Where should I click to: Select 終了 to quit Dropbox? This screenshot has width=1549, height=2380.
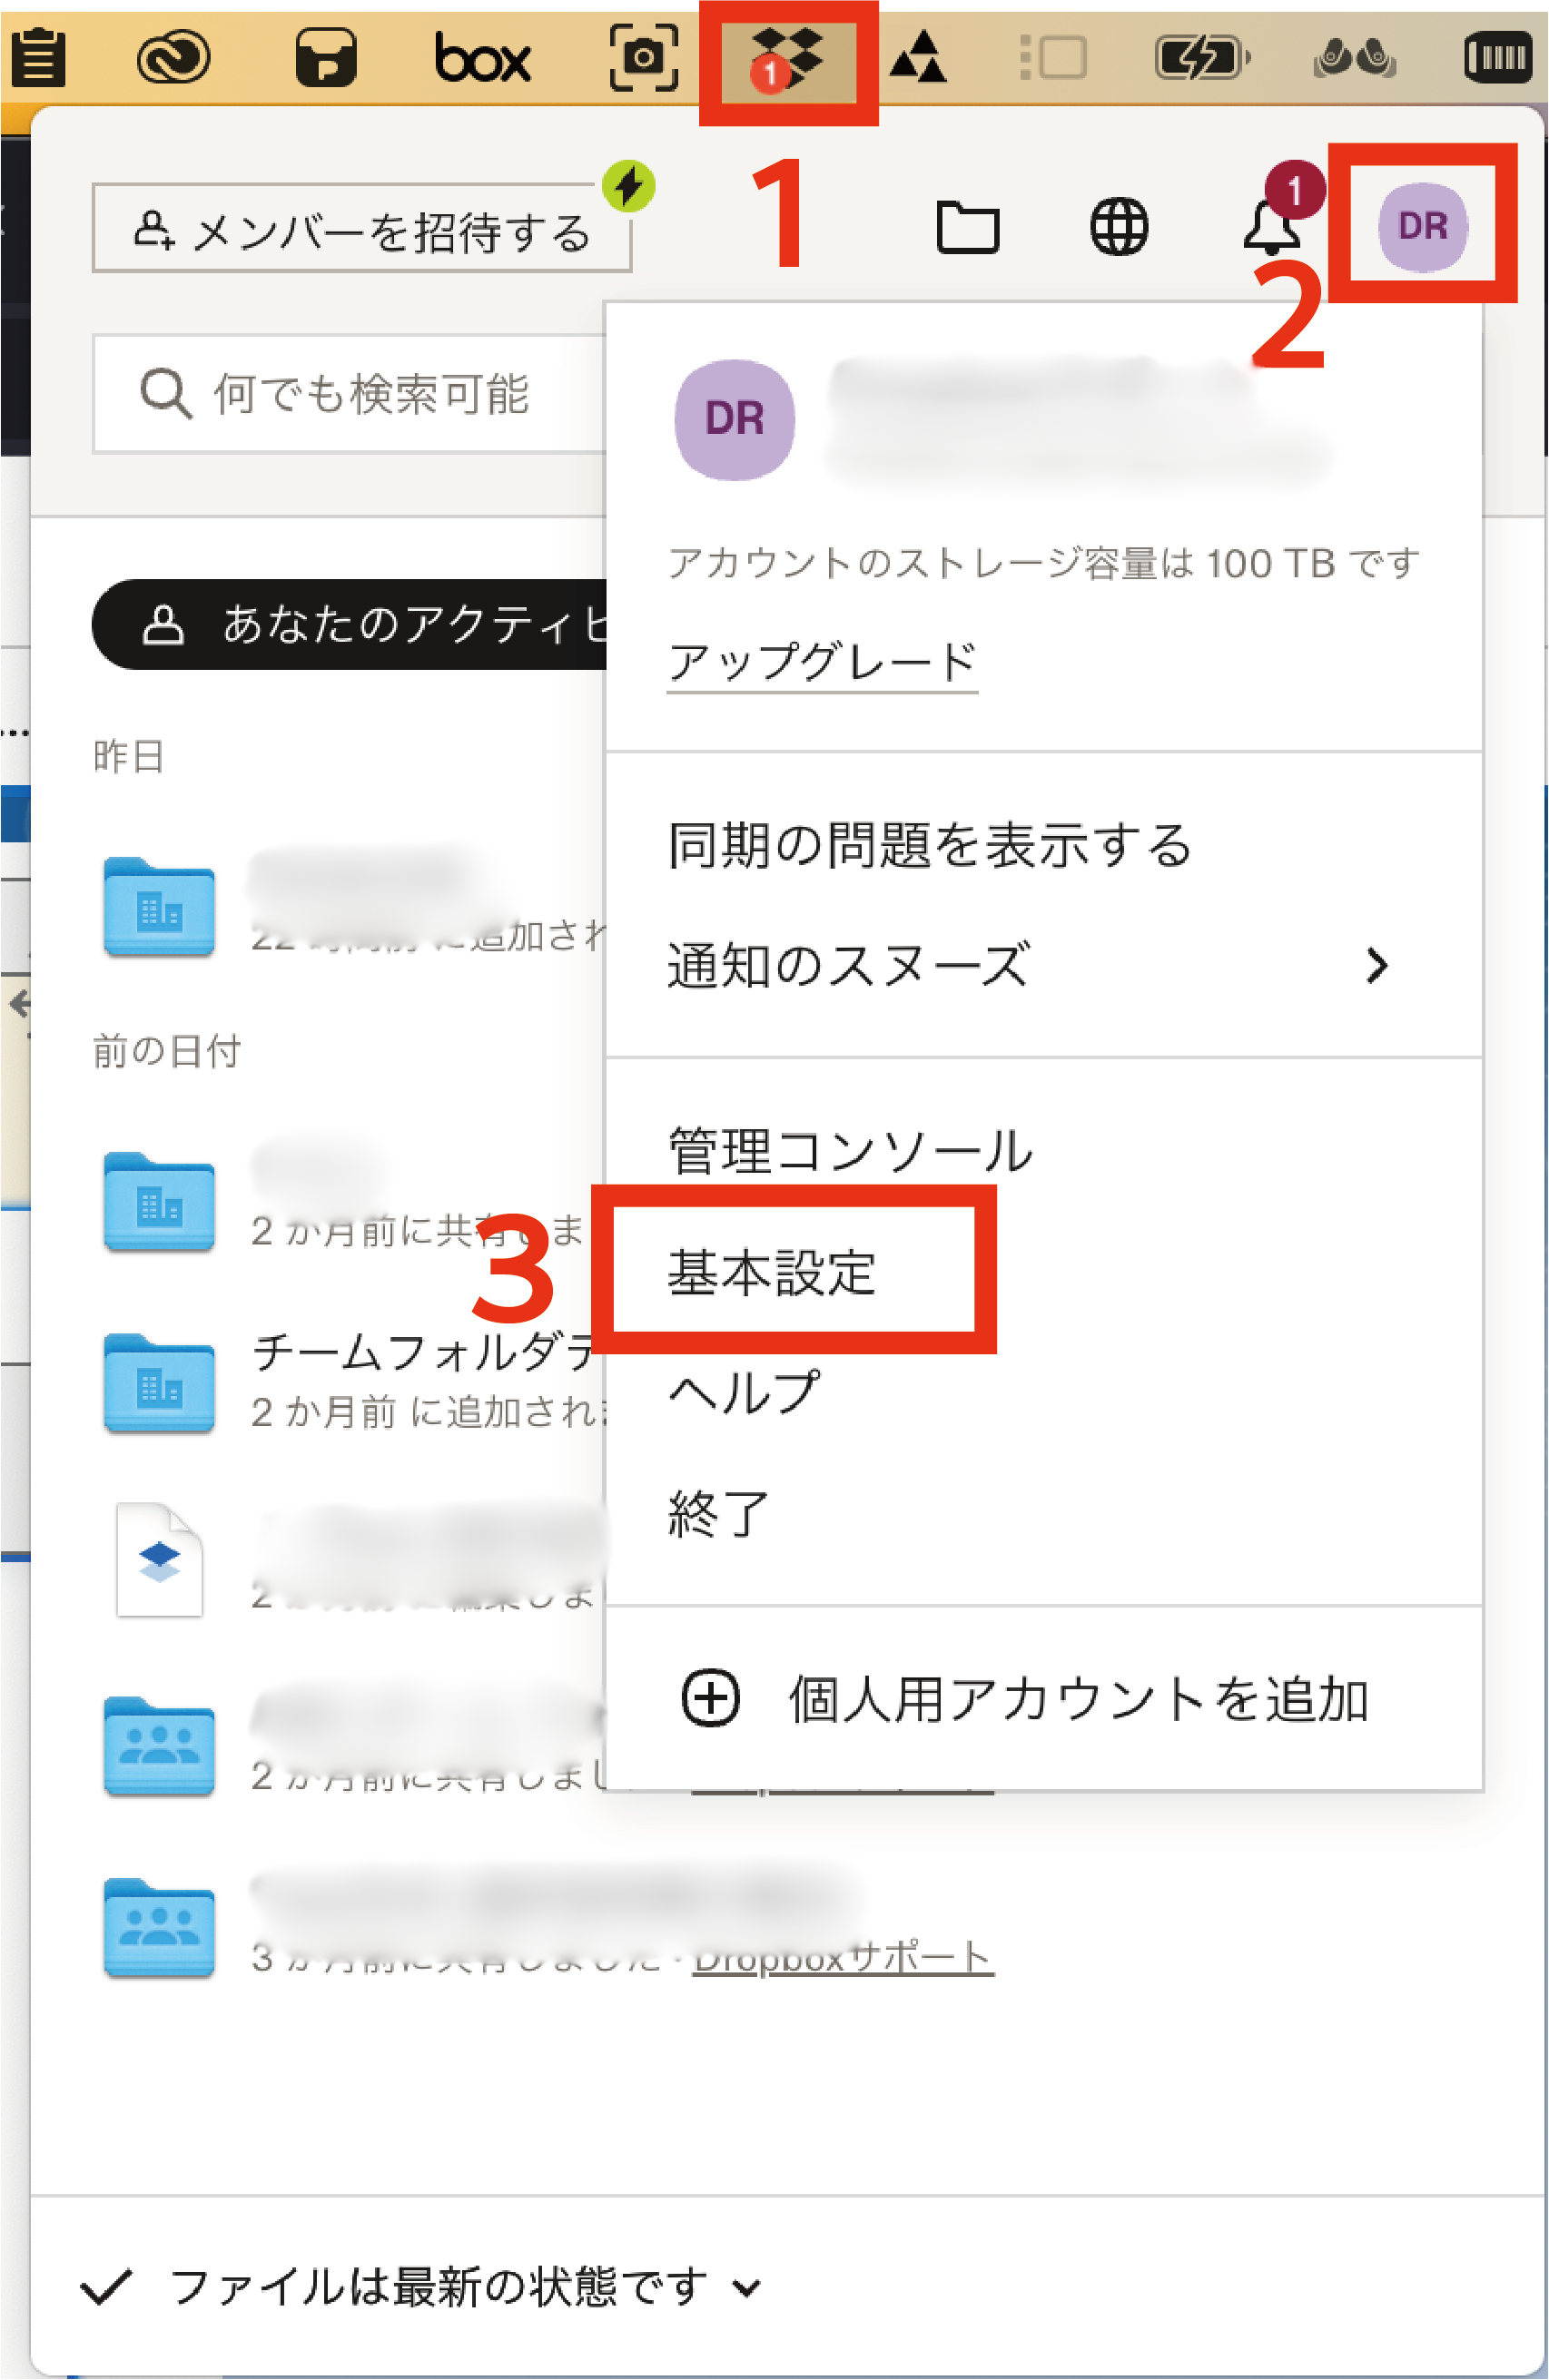pos(718,1513)
